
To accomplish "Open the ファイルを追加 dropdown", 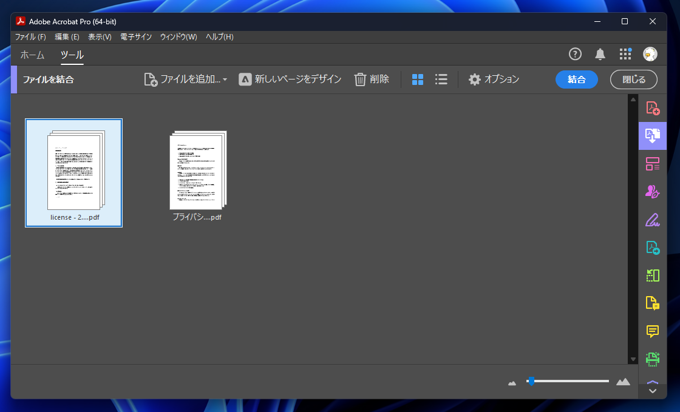I will tap(186, 80).
